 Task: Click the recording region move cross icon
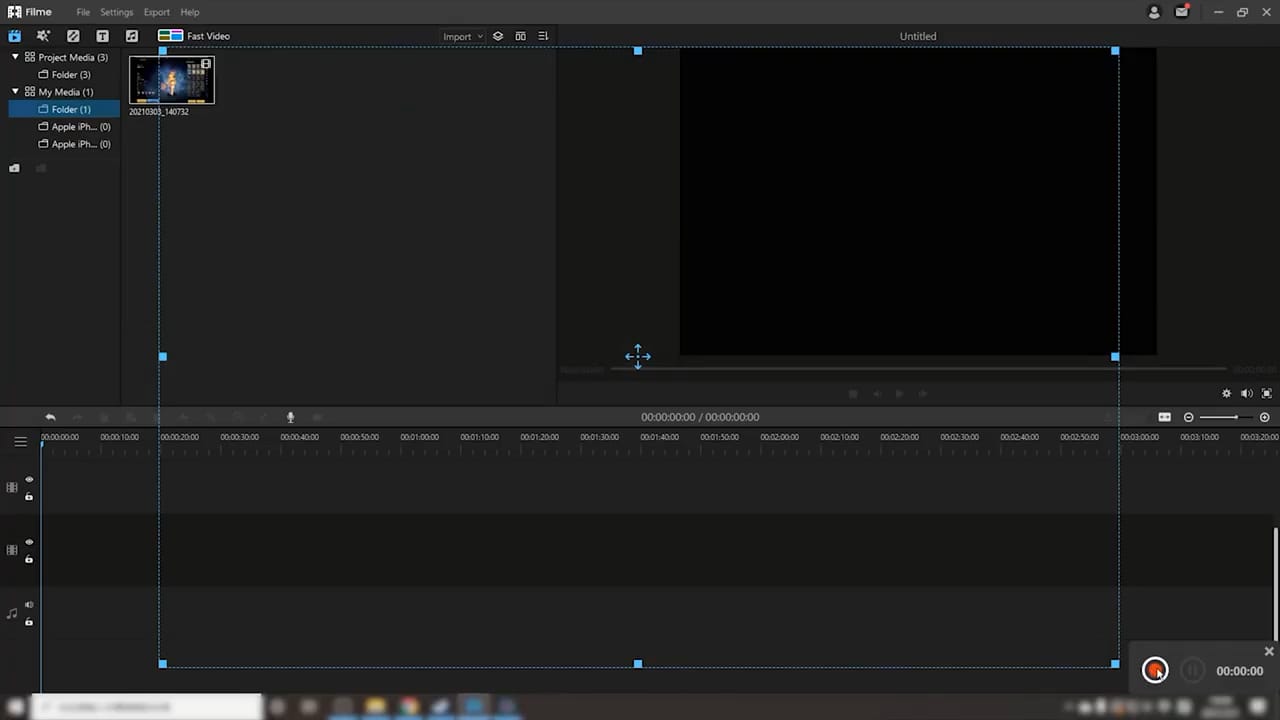click(638, 357)
